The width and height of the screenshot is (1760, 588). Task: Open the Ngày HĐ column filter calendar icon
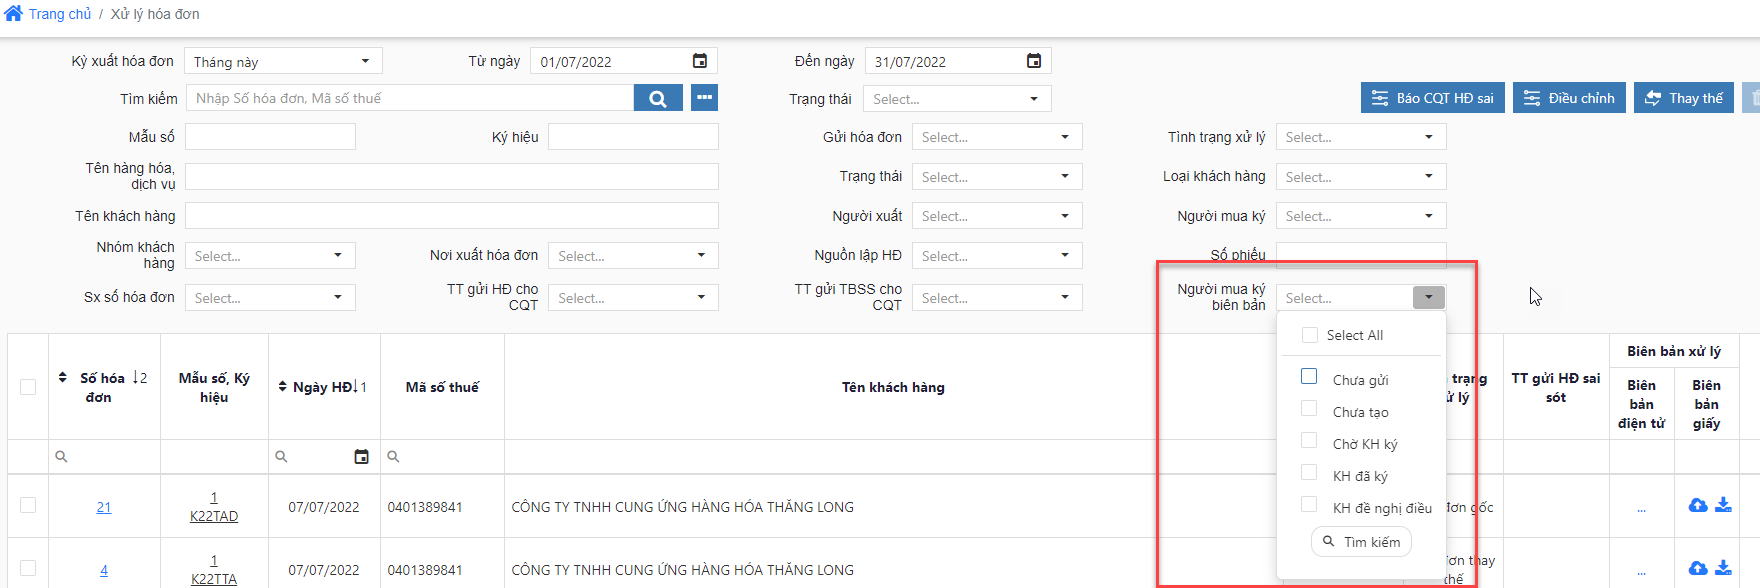pos(361,457)
